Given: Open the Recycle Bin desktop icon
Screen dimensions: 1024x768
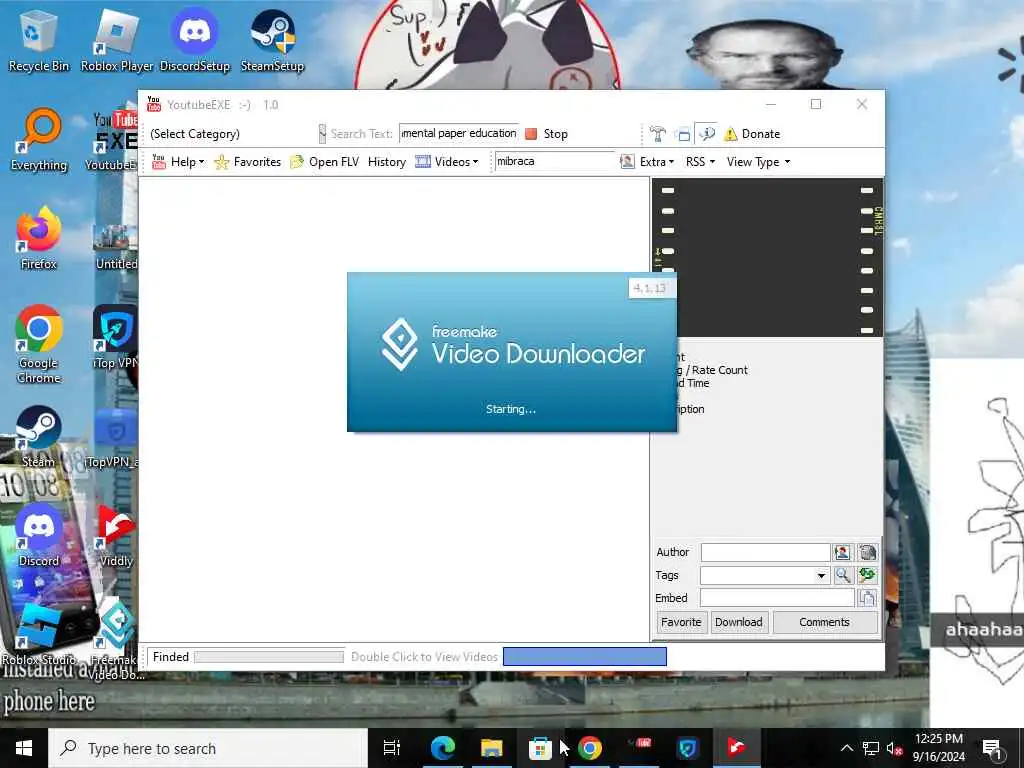Looking at the screenshot, I should point(39,40).
